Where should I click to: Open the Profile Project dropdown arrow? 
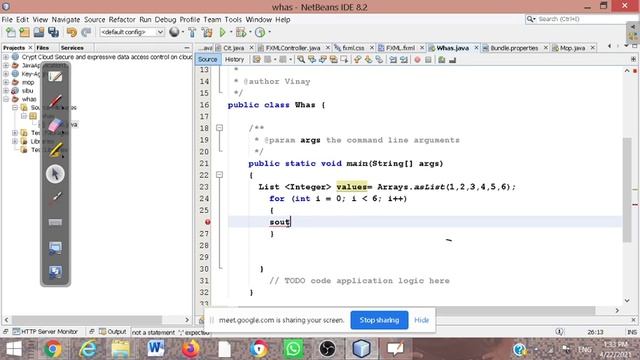tap(269, 32)
